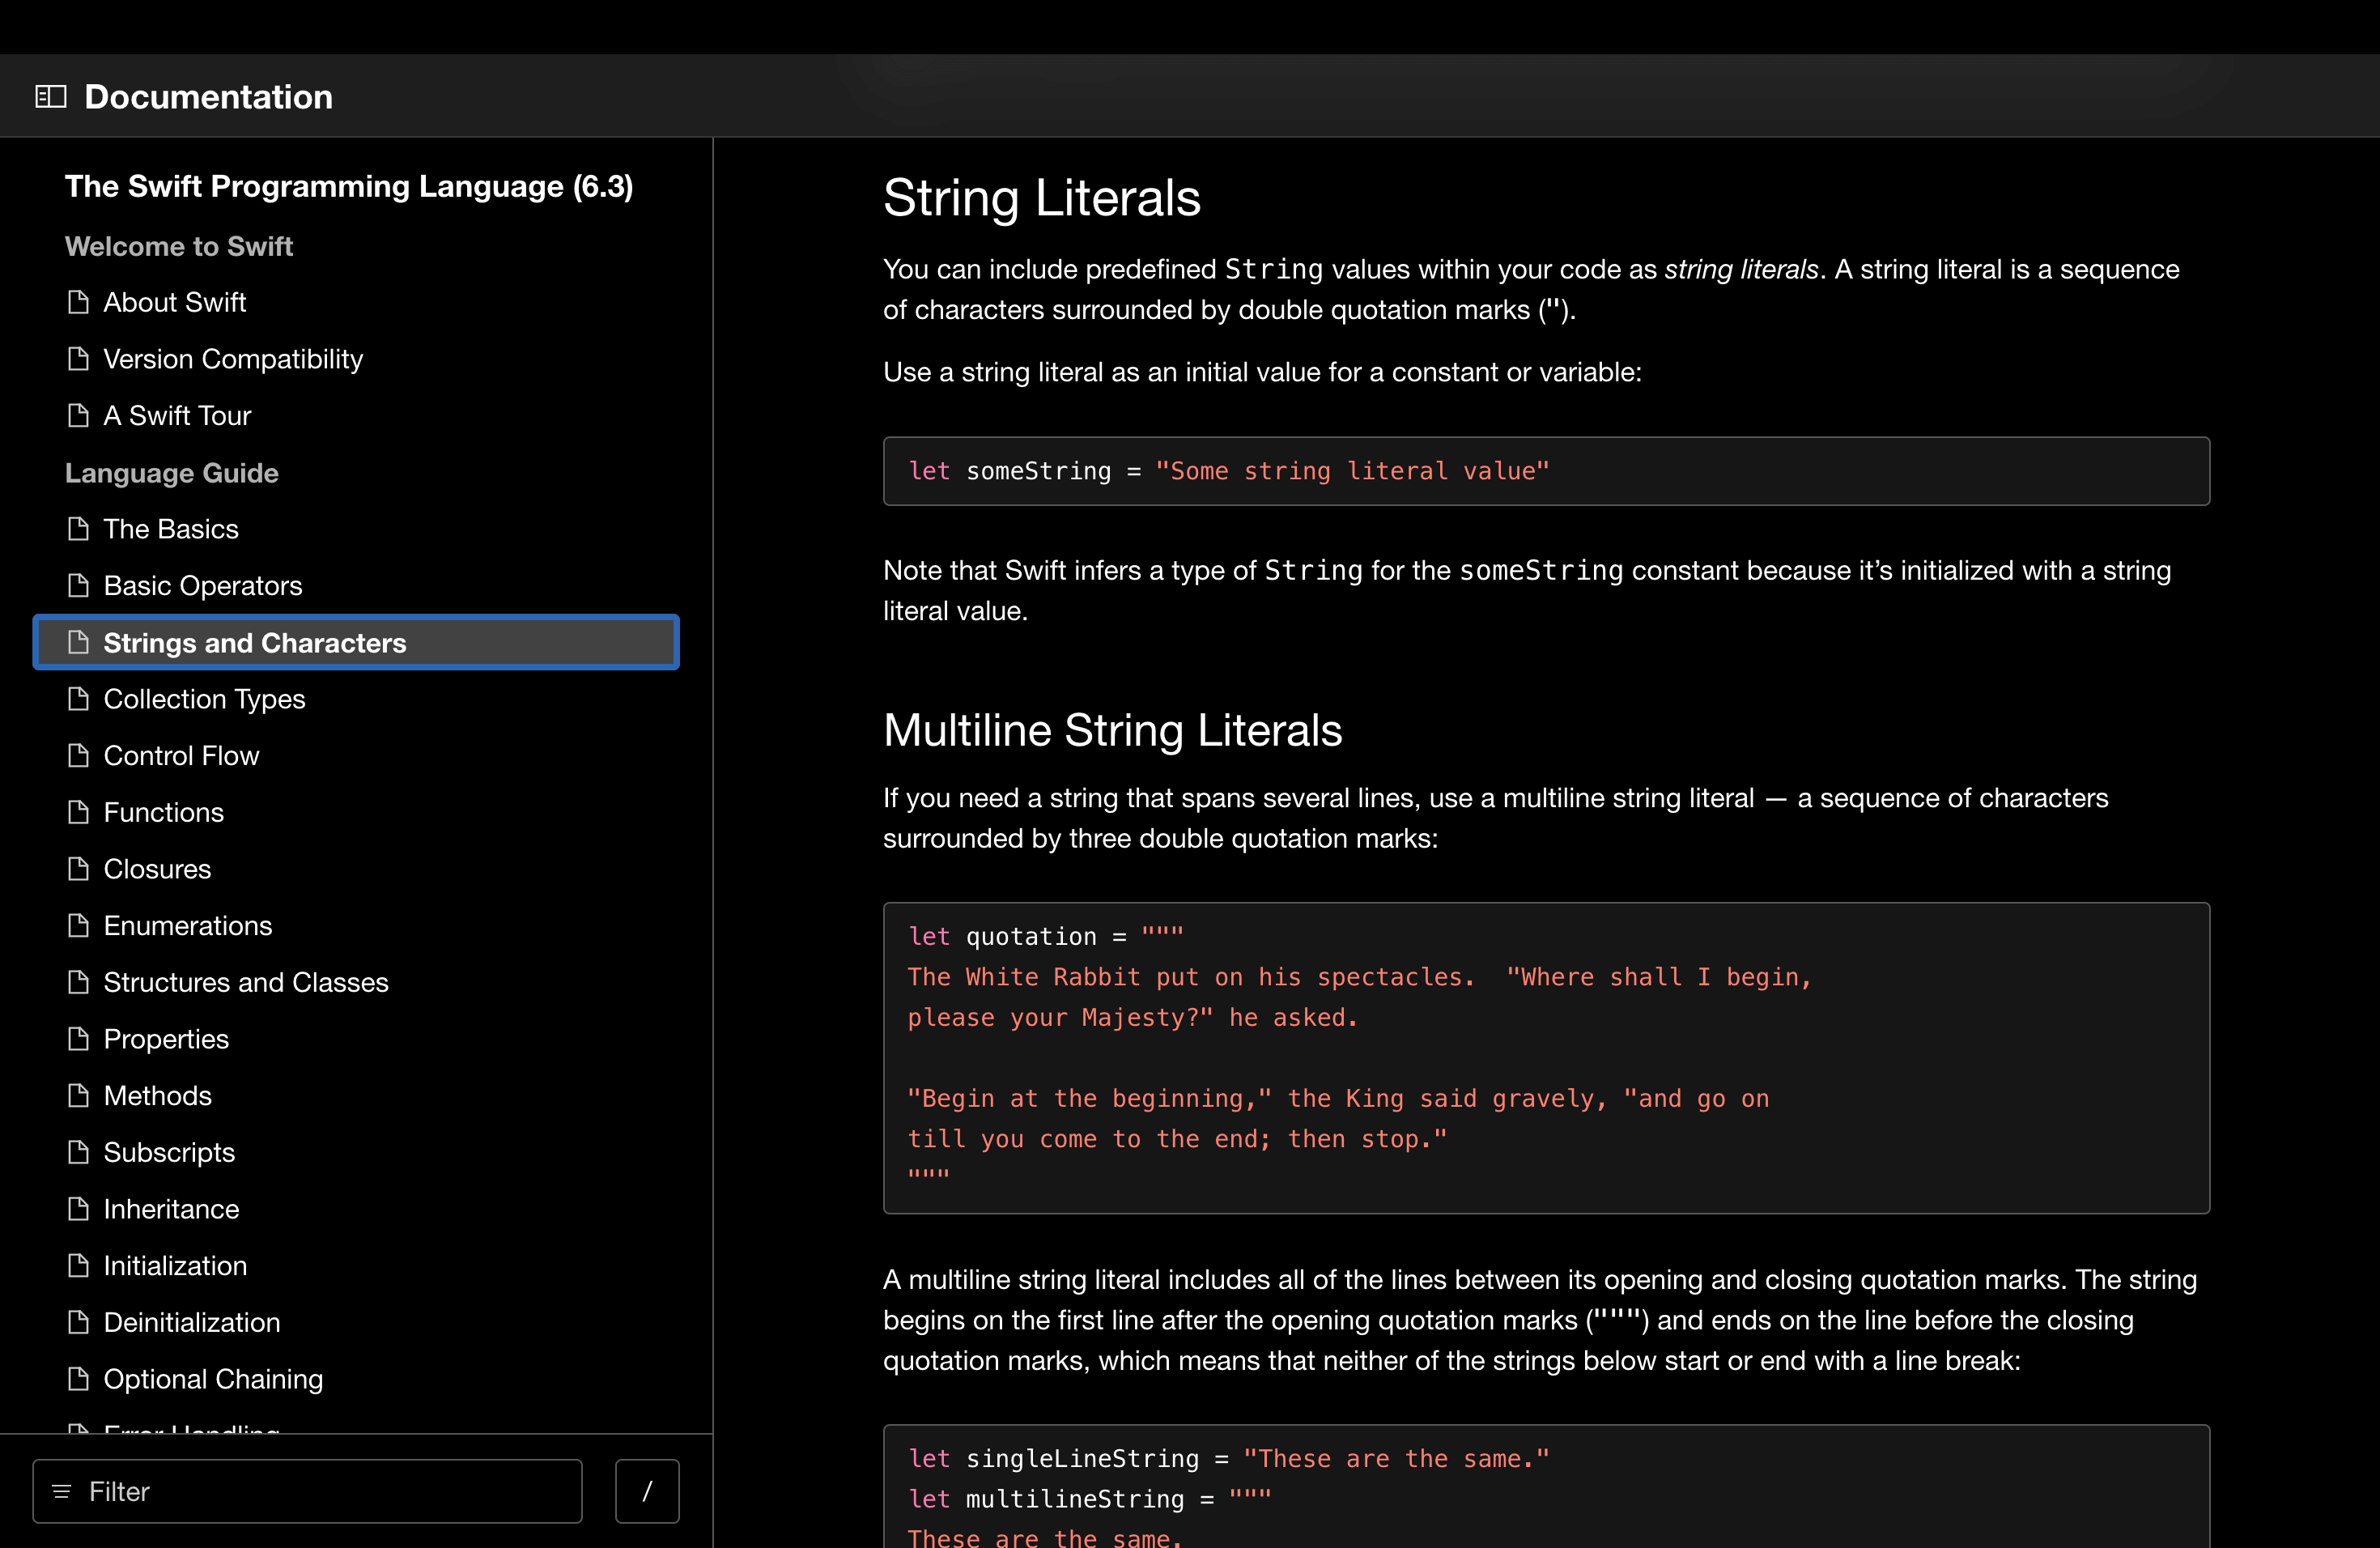
Task: Click the document icon next to About Swift
Action: click(78, 302)
